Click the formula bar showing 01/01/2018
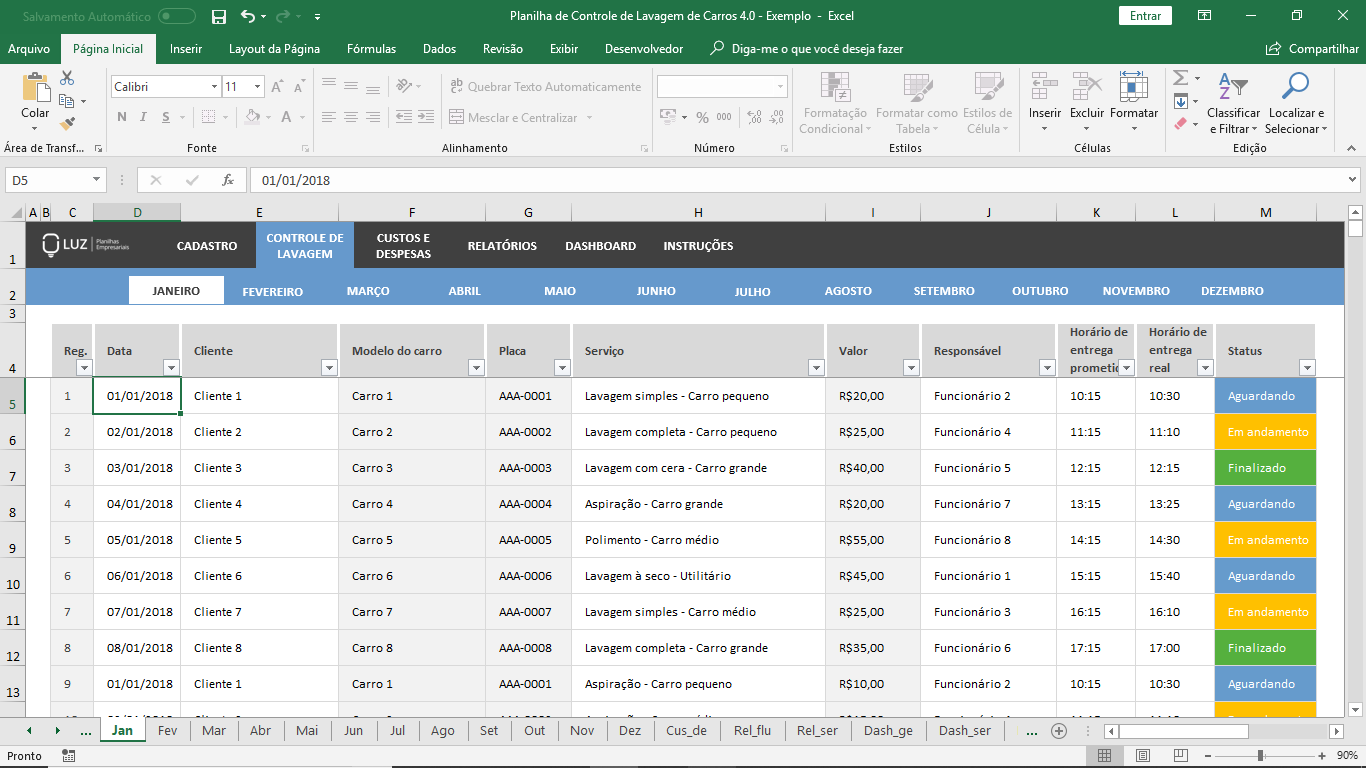The image size is (1366, 768). coord(797,180)
